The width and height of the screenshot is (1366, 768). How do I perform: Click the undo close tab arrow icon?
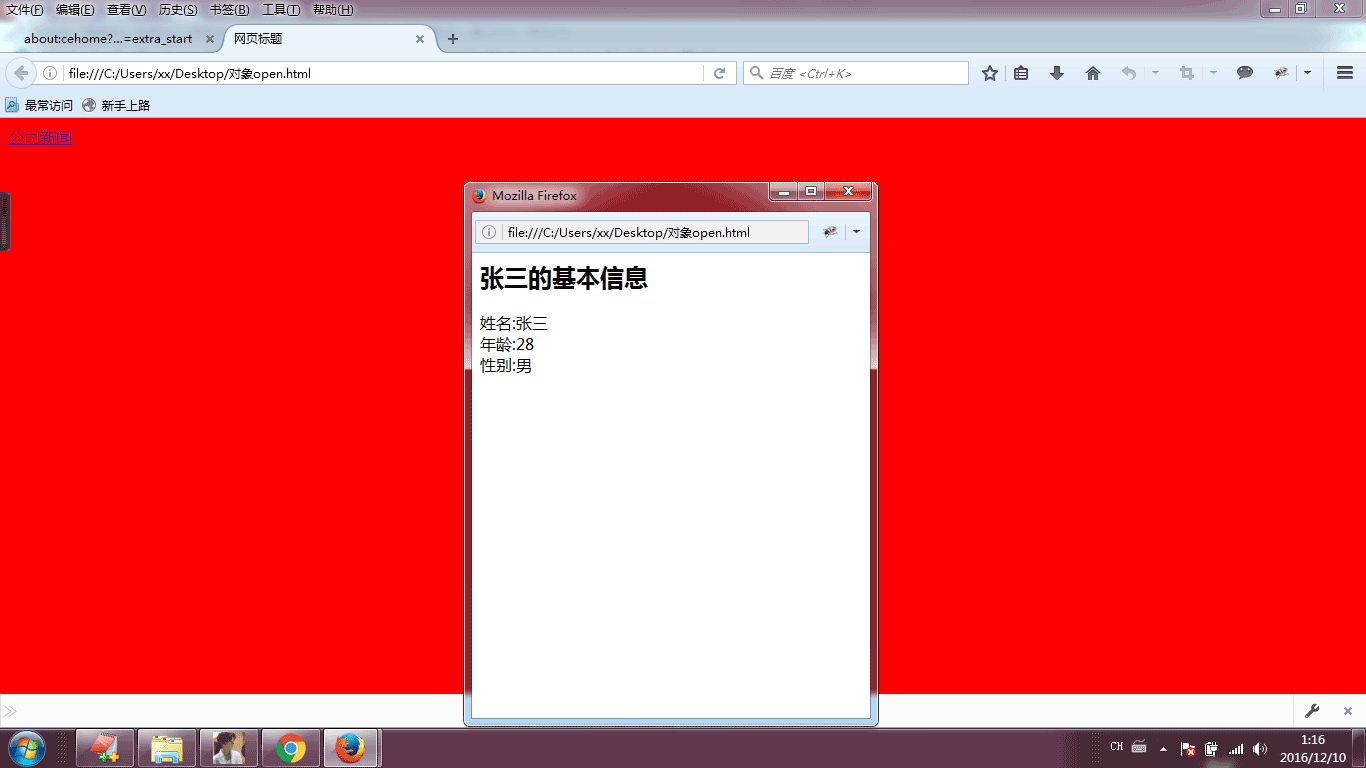click(1129, 73)
